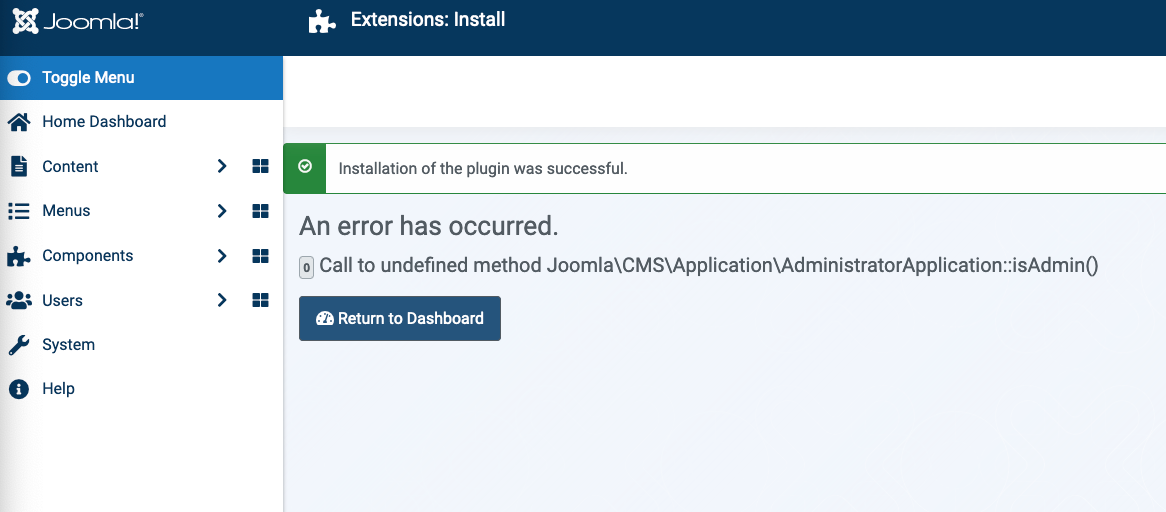Expand the Users submenu chevron

click(222, 300)
